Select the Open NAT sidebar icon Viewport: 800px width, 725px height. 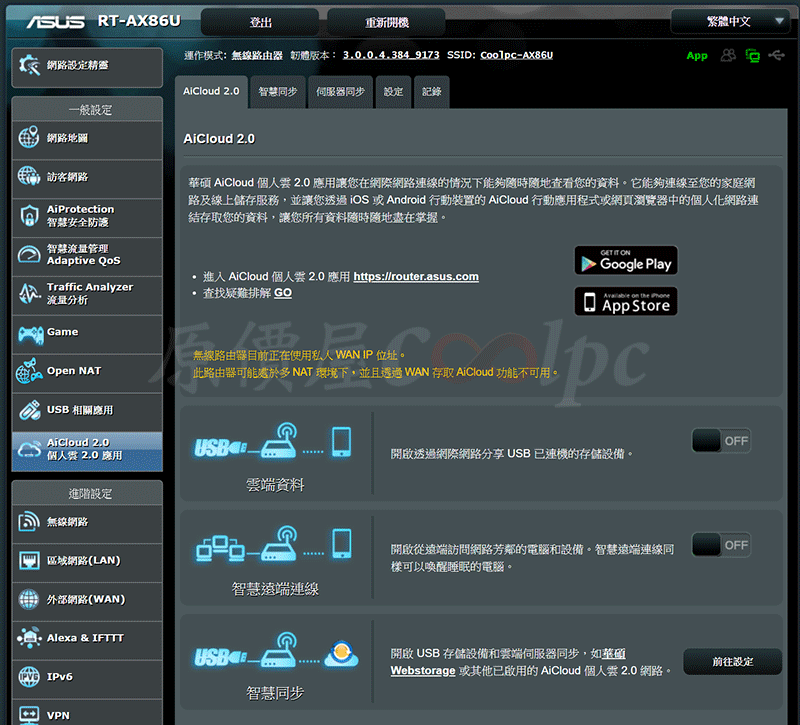click(29, 372)
